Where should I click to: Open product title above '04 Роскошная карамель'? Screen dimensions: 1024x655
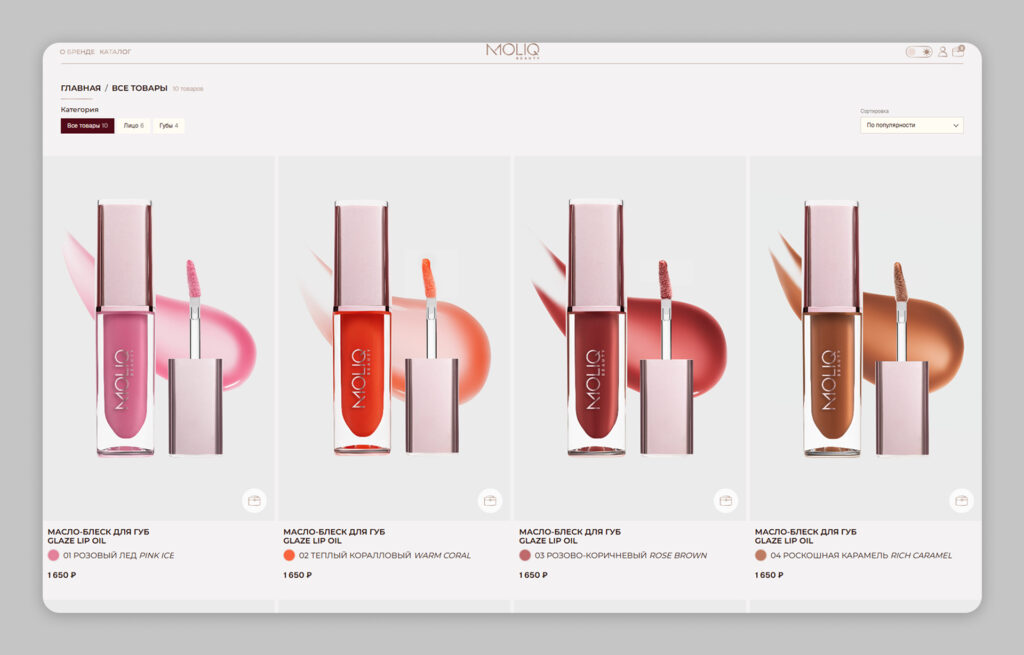click(x=806, y=536)
